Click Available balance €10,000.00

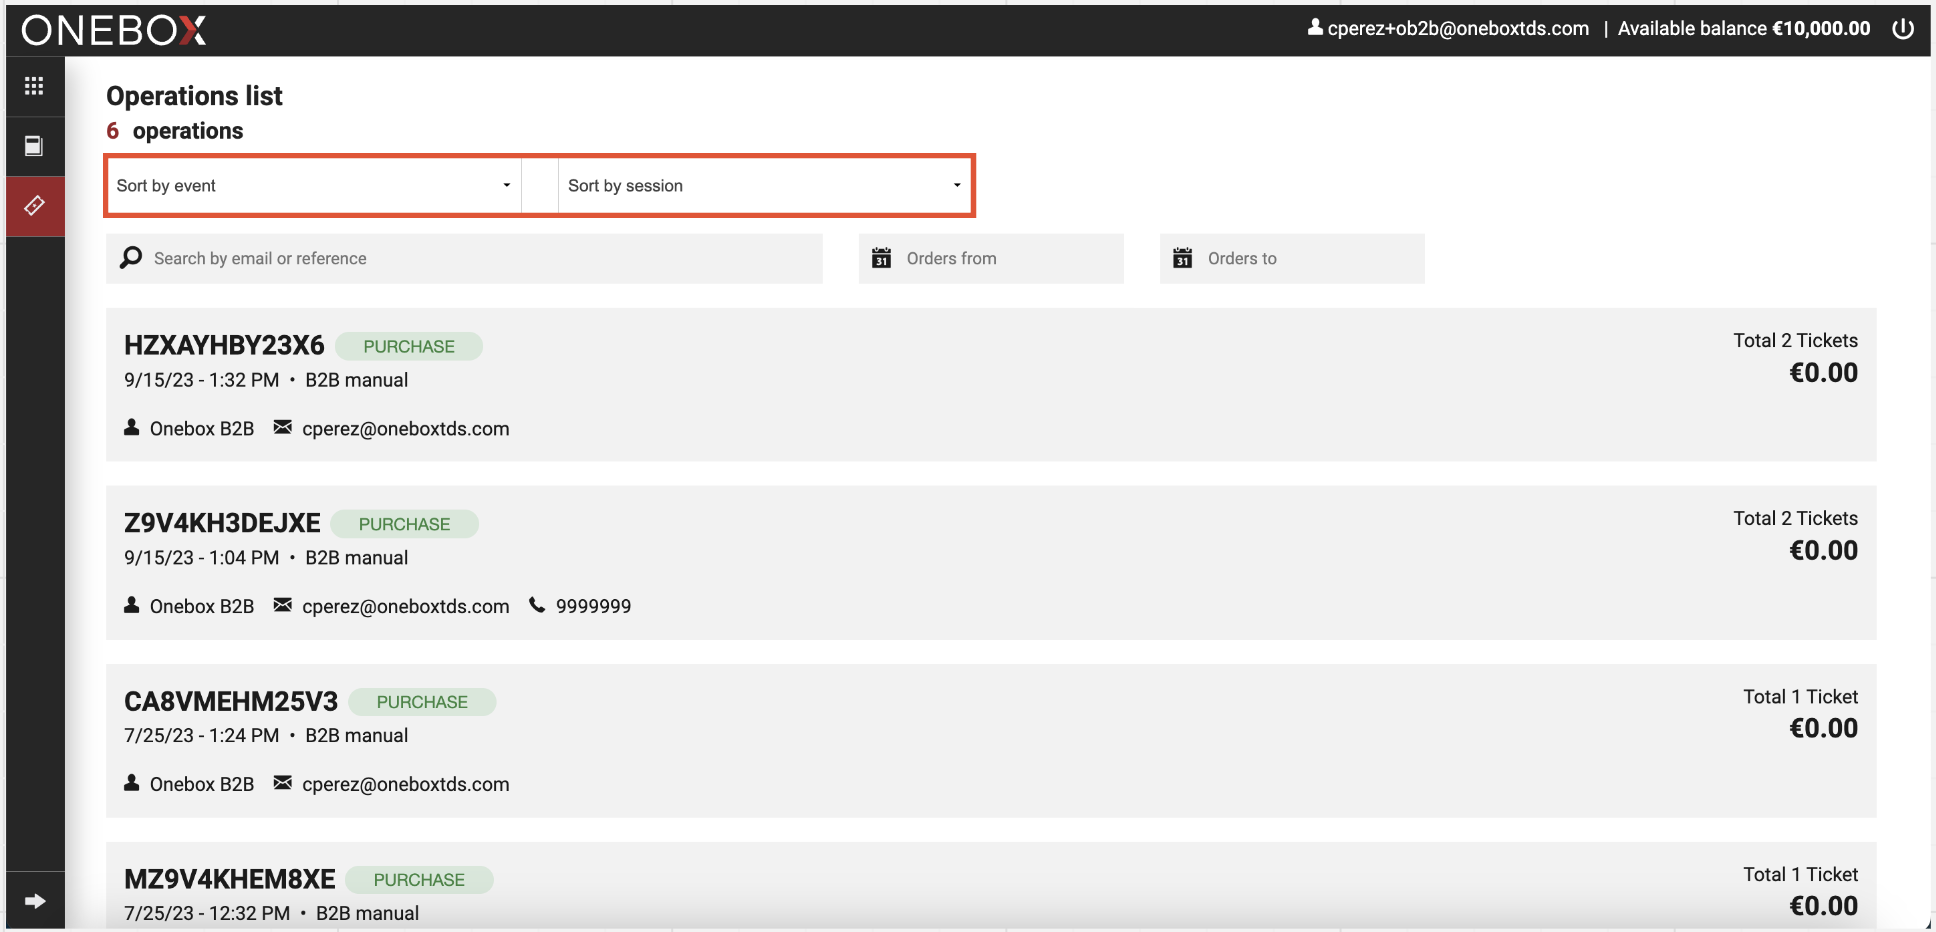1744,29
